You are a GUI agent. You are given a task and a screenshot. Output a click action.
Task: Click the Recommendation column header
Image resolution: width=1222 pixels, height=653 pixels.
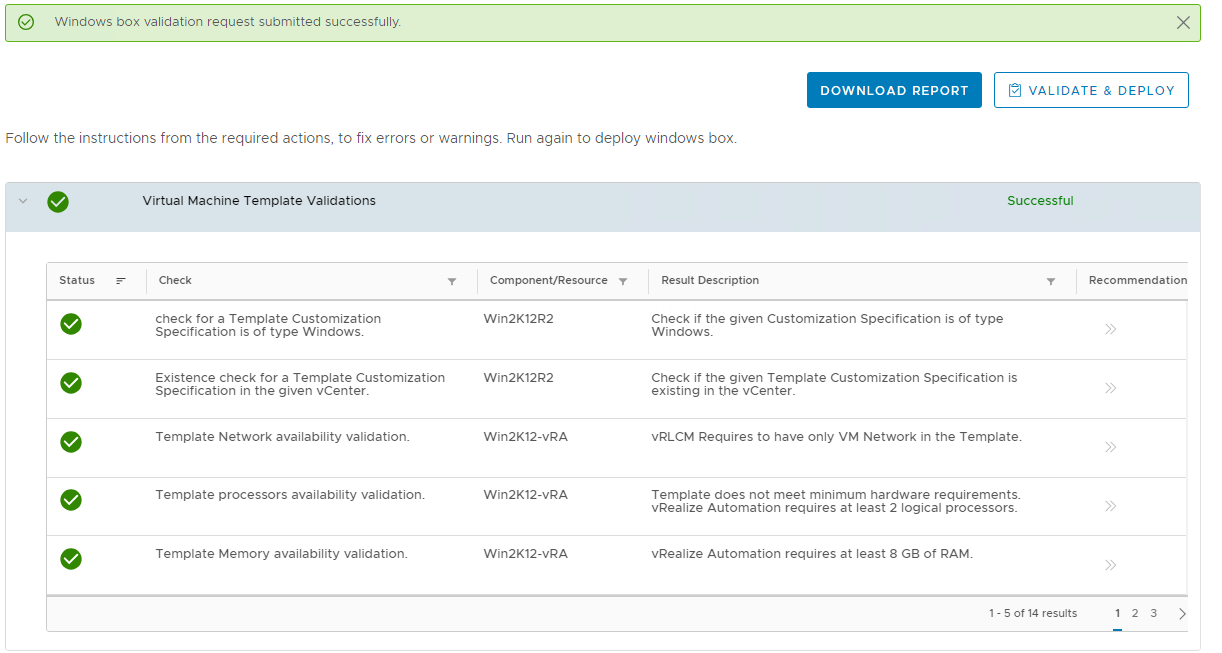[1137, 281]
